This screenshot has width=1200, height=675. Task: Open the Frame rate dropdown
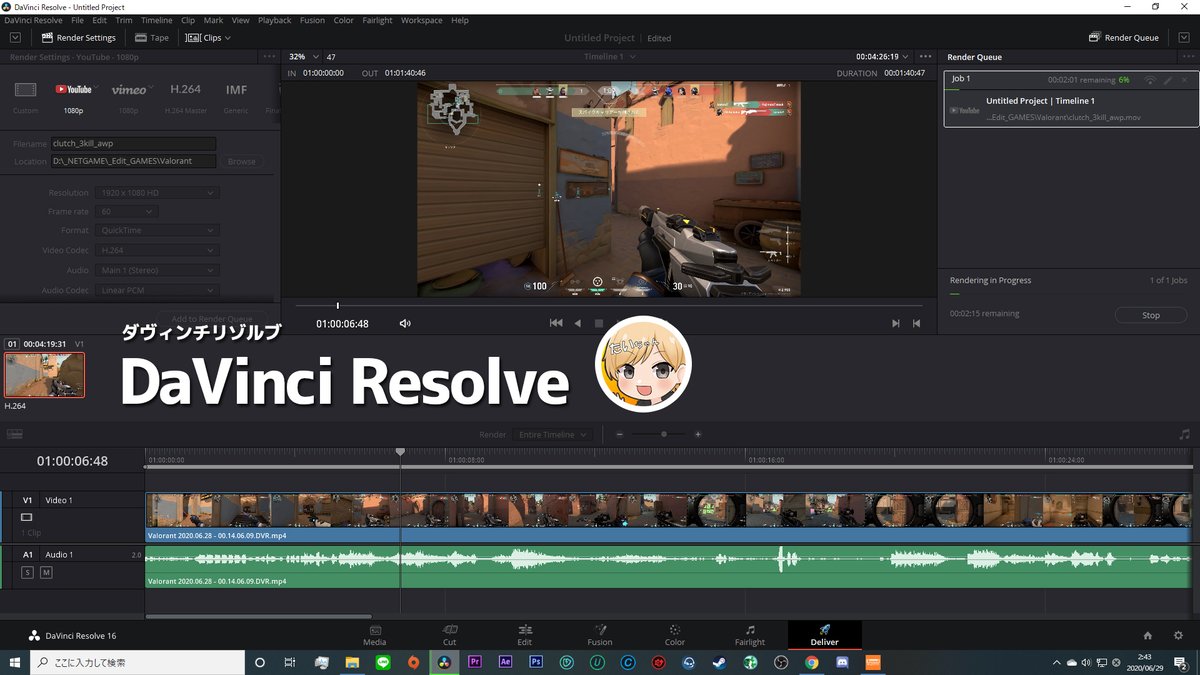127,211
